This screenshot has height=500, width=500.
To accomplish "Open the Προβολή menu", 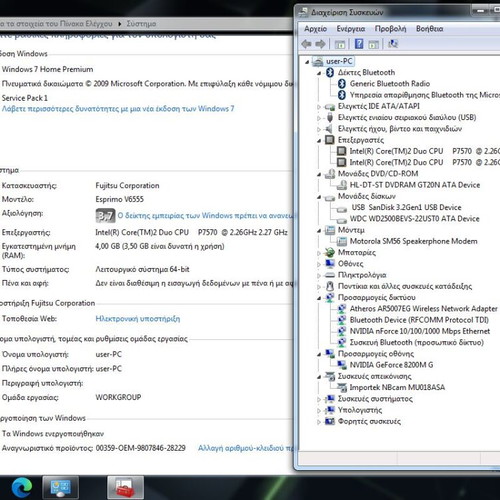I will pos(390,29).
